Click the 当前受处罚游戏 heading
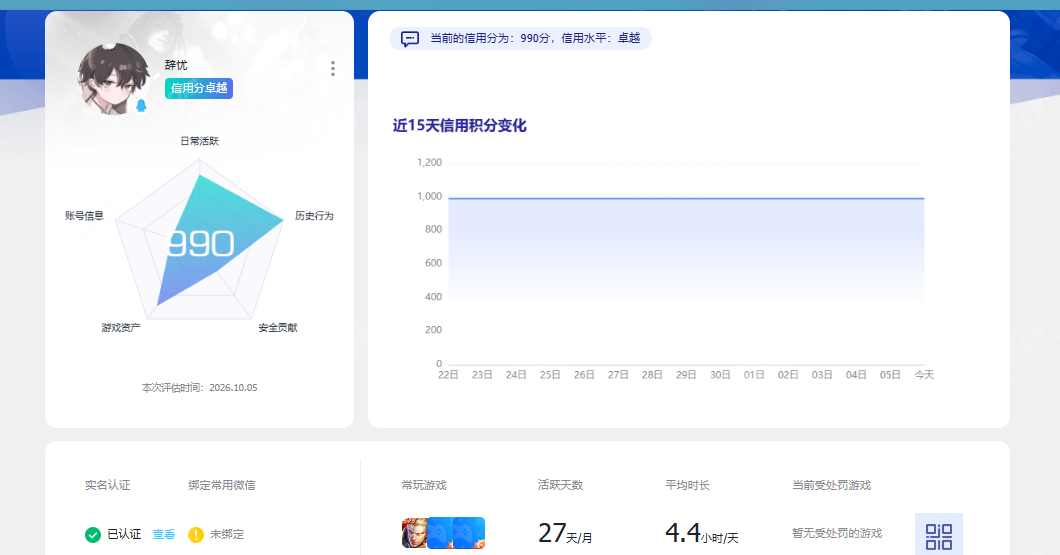This screenshot has width=1060, height=555. tap(832, 485)
